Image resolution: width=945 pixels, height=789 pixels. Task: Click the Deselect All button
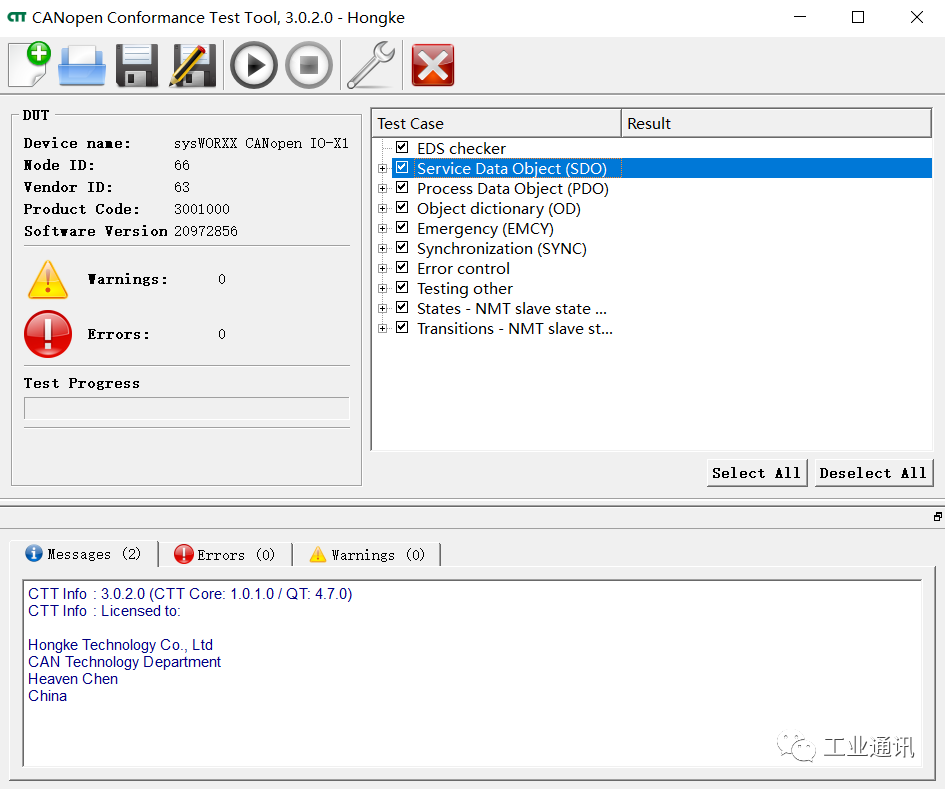(x=873, y=472)
